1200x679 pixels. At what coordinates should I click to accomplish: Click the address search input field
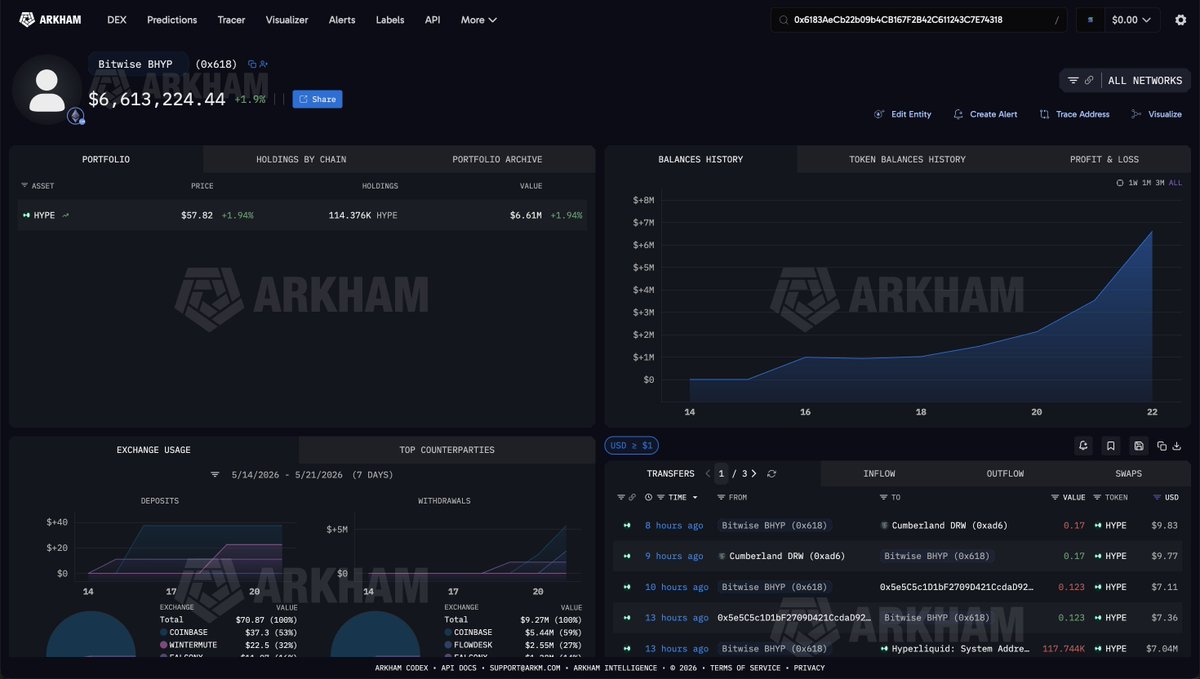(920, 19)
